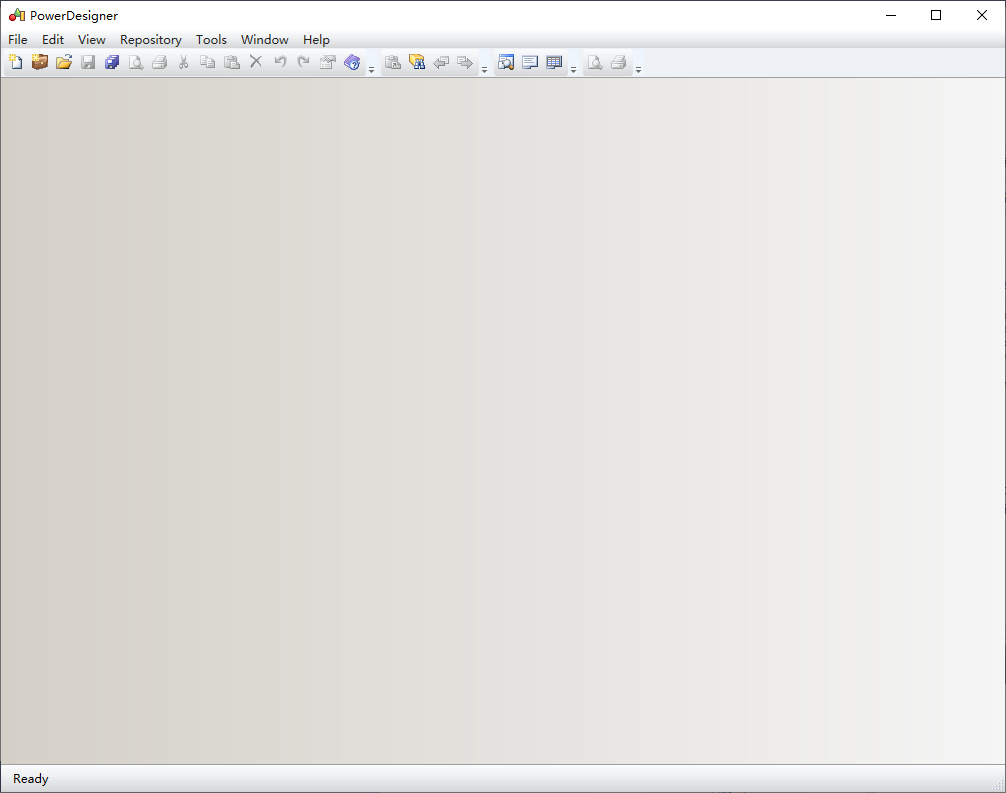Maximize the PowerDesigner window

pyautogui.click(x=936, y=15)
